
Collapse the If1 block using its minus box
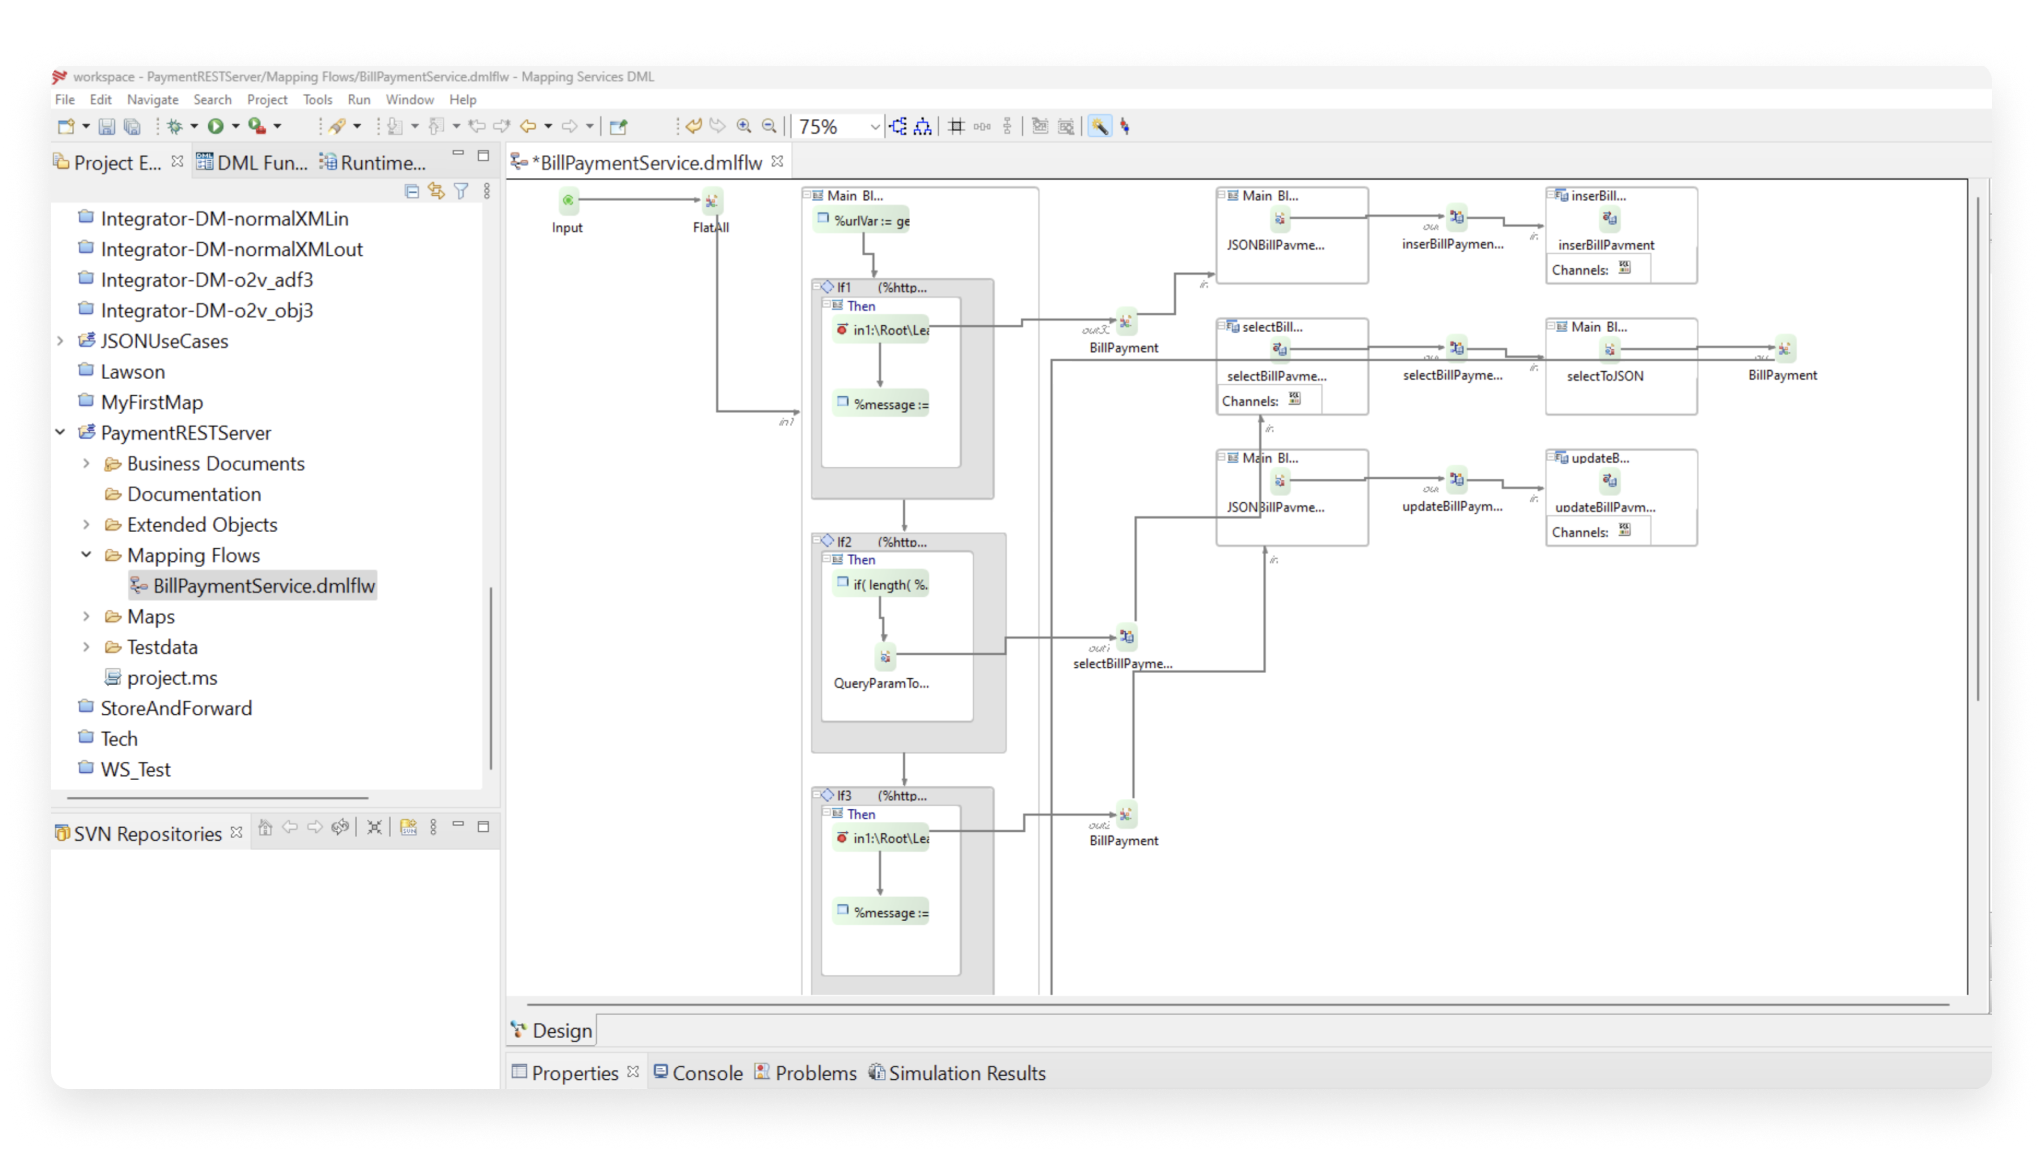(x=817, y=287)
